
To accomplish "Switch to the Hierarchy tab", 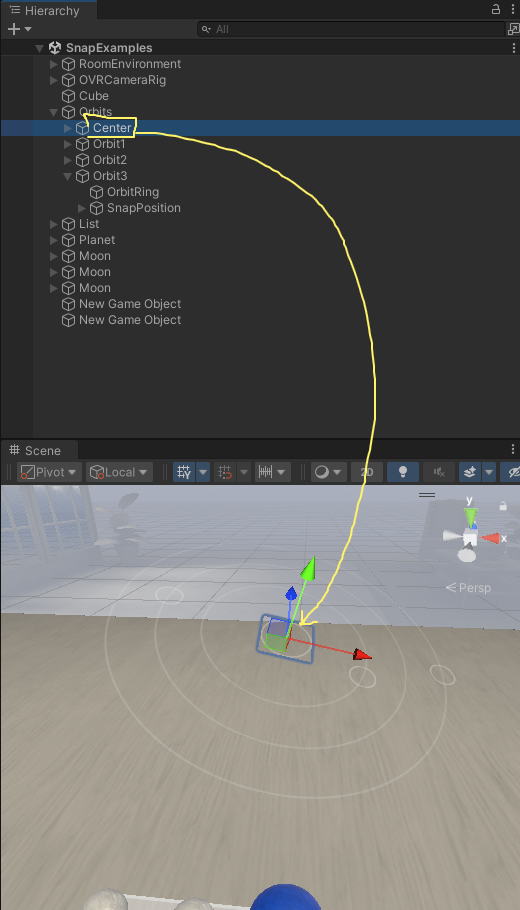I will [48, 10].
